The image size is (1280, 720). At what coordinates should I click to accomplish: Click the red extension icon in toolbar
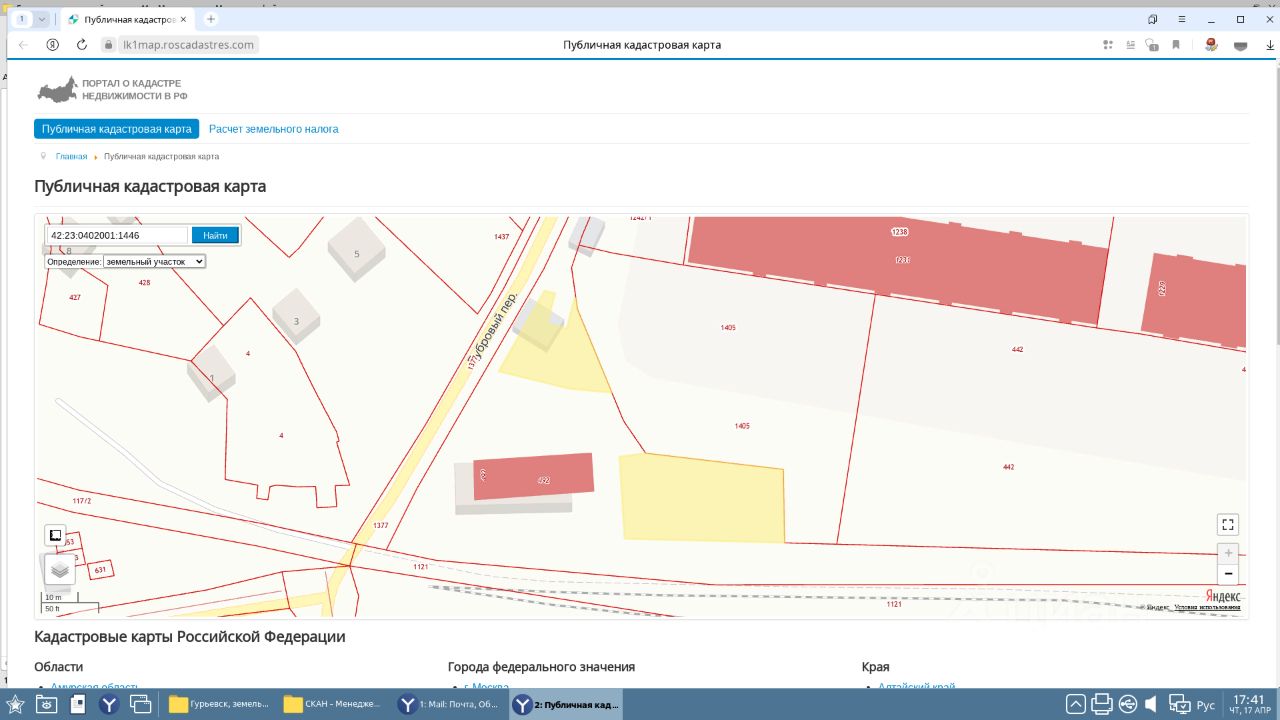coord(1211,45)
